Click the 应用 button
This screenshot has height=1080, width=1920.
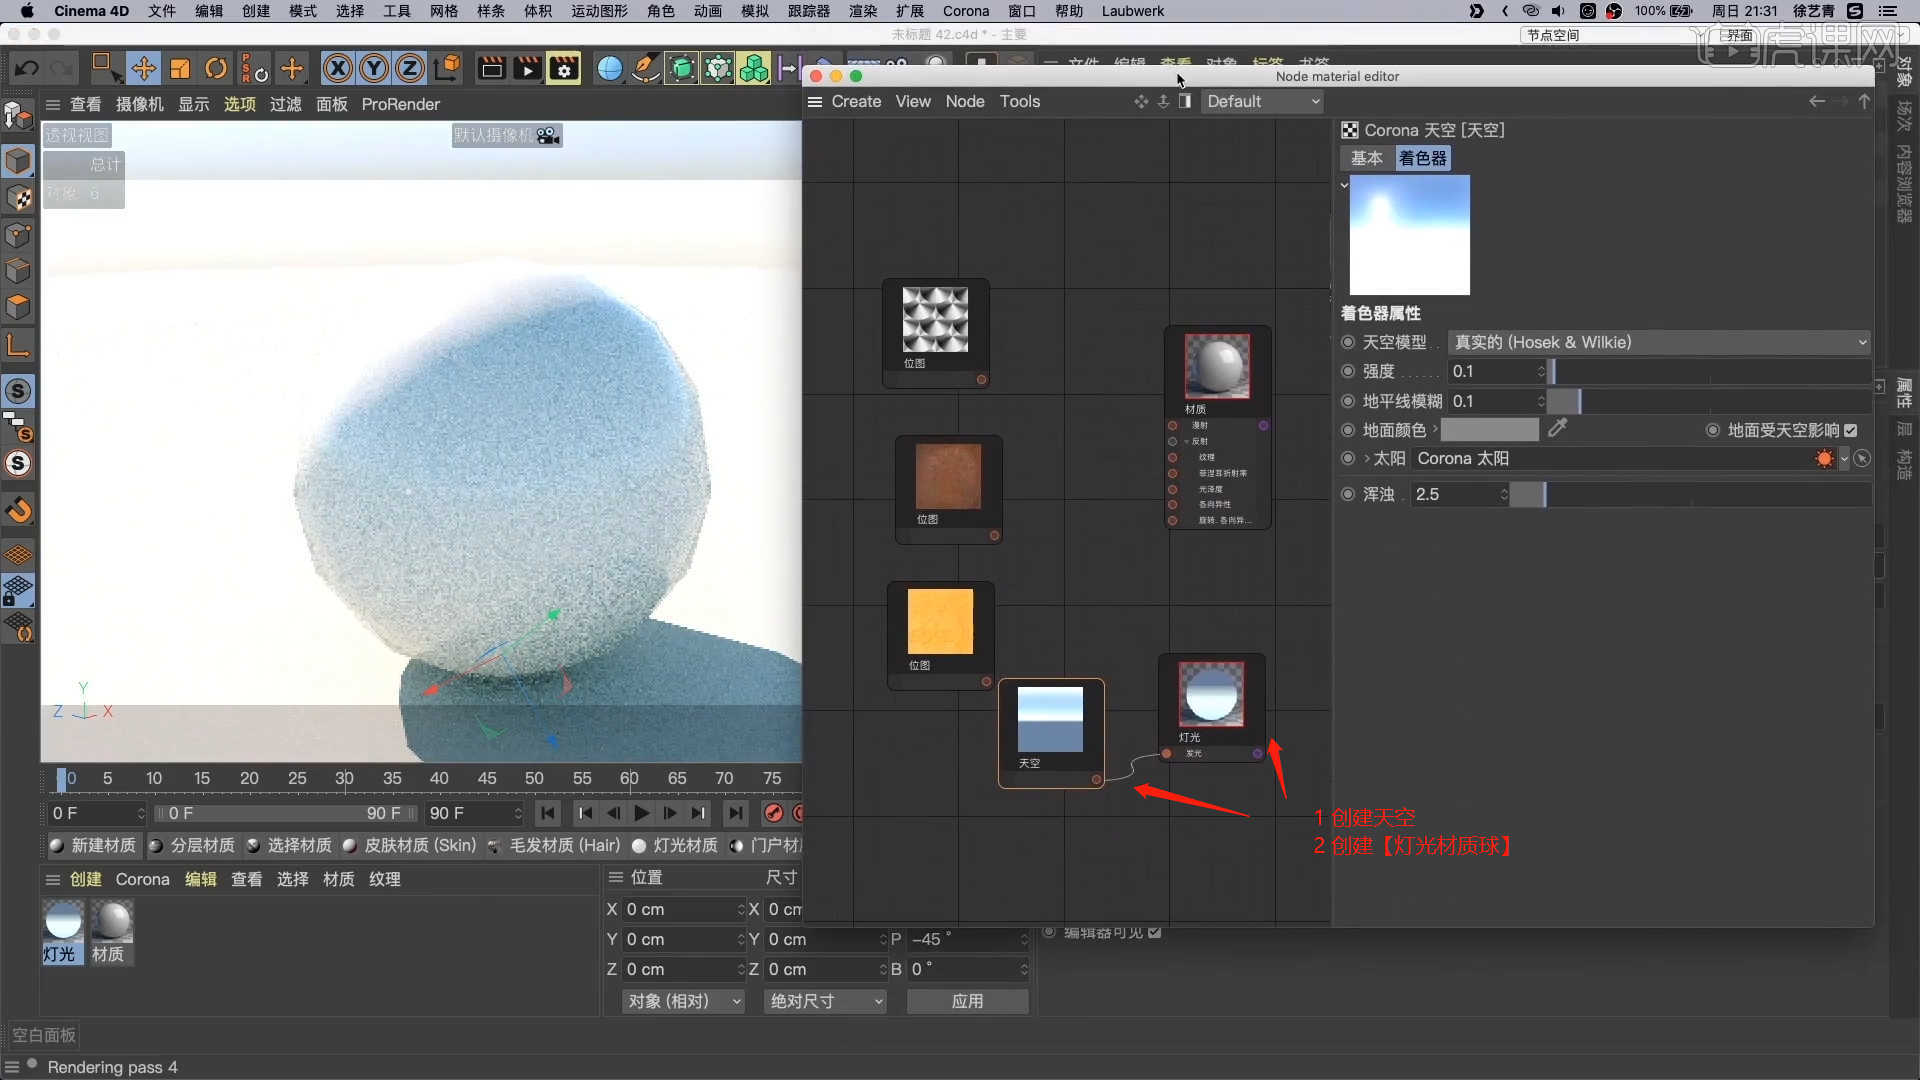(x=967, y=1001)
